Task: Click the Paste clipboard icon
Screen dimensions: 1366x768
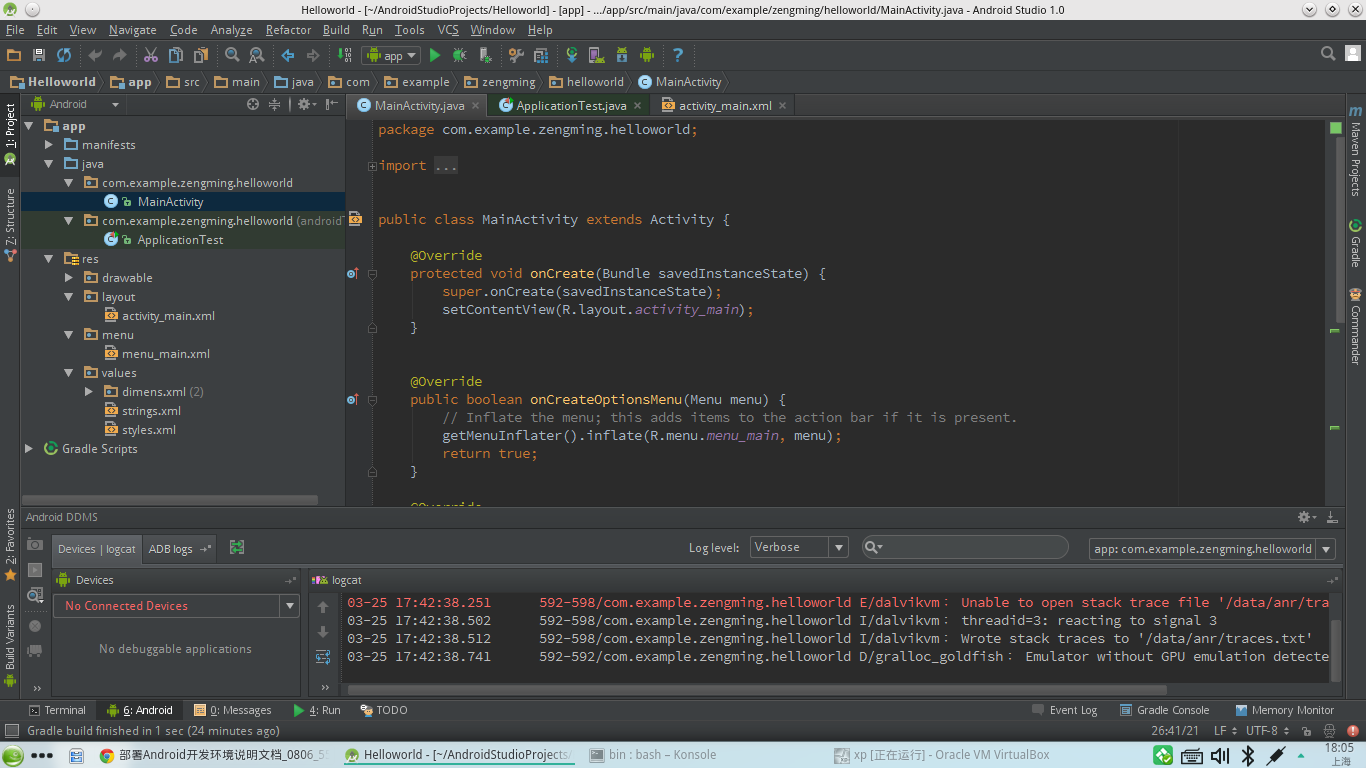Action: click(x=201, y=55)
